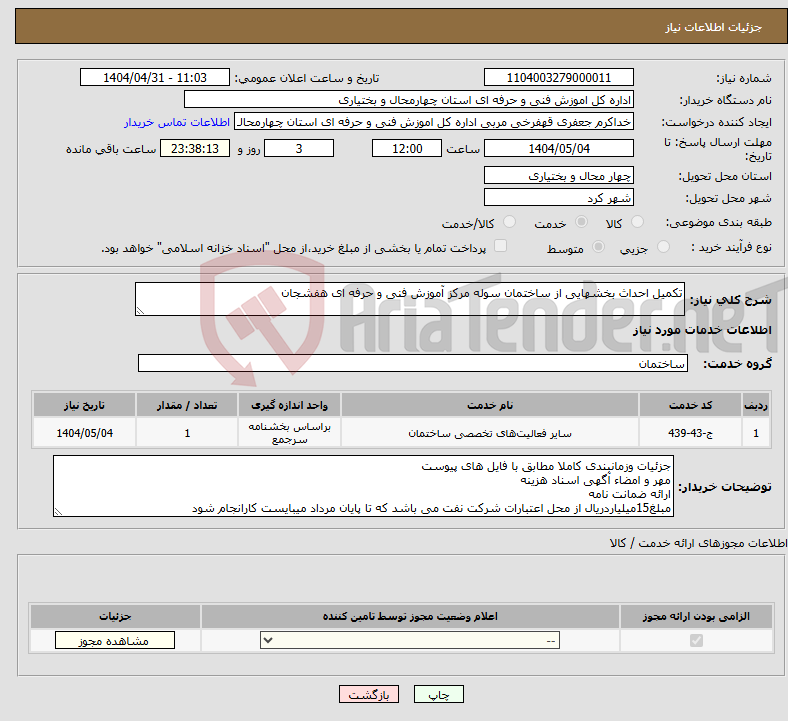Click the buyer notes textarea
788x721 pixels.
(363, 486)
